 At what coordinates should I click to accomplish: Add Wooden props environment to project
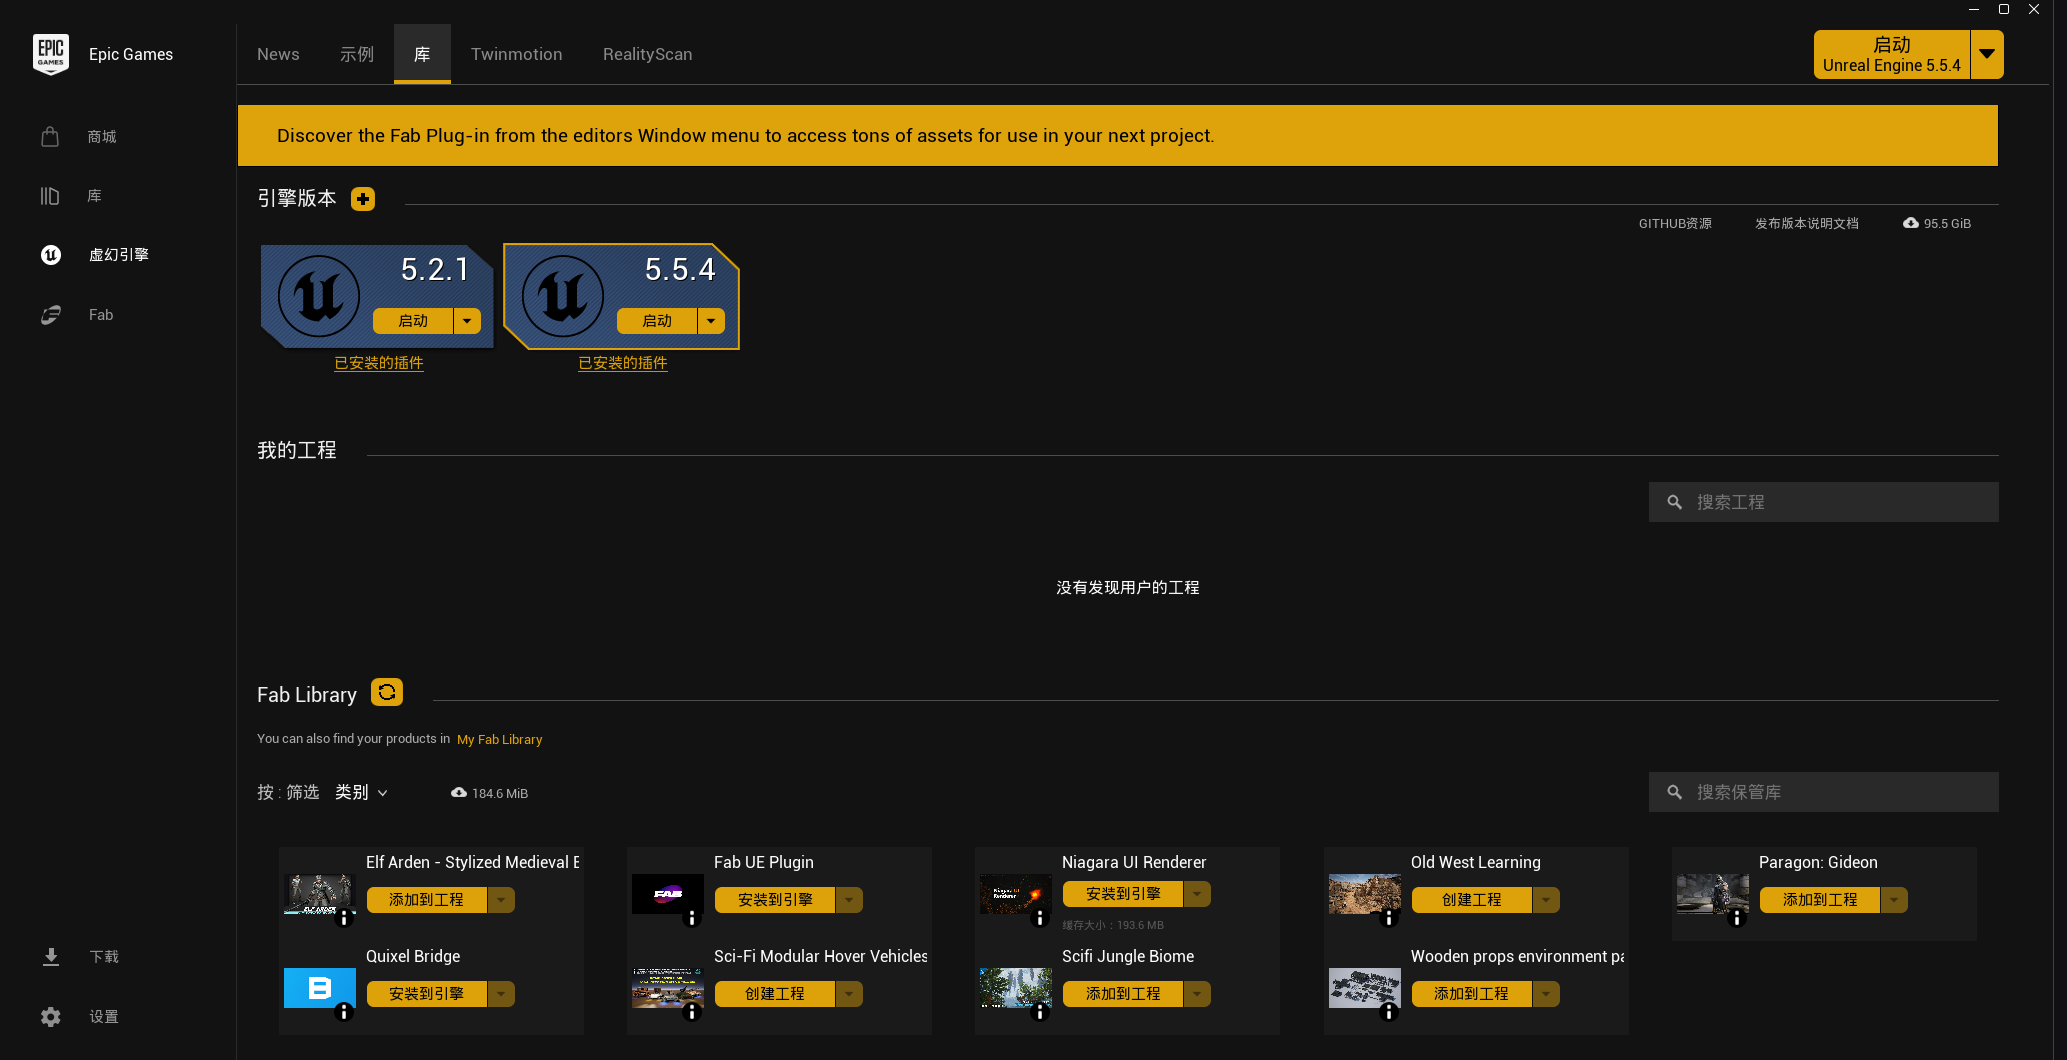[1472, 994]
